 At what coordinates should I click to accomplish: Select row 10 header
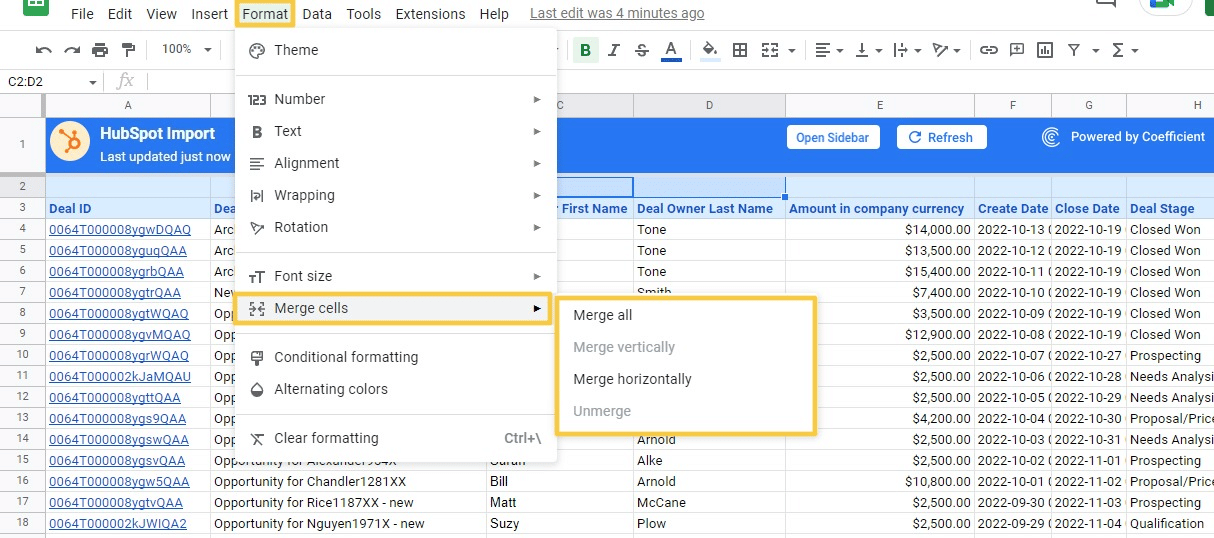[22, 355]
